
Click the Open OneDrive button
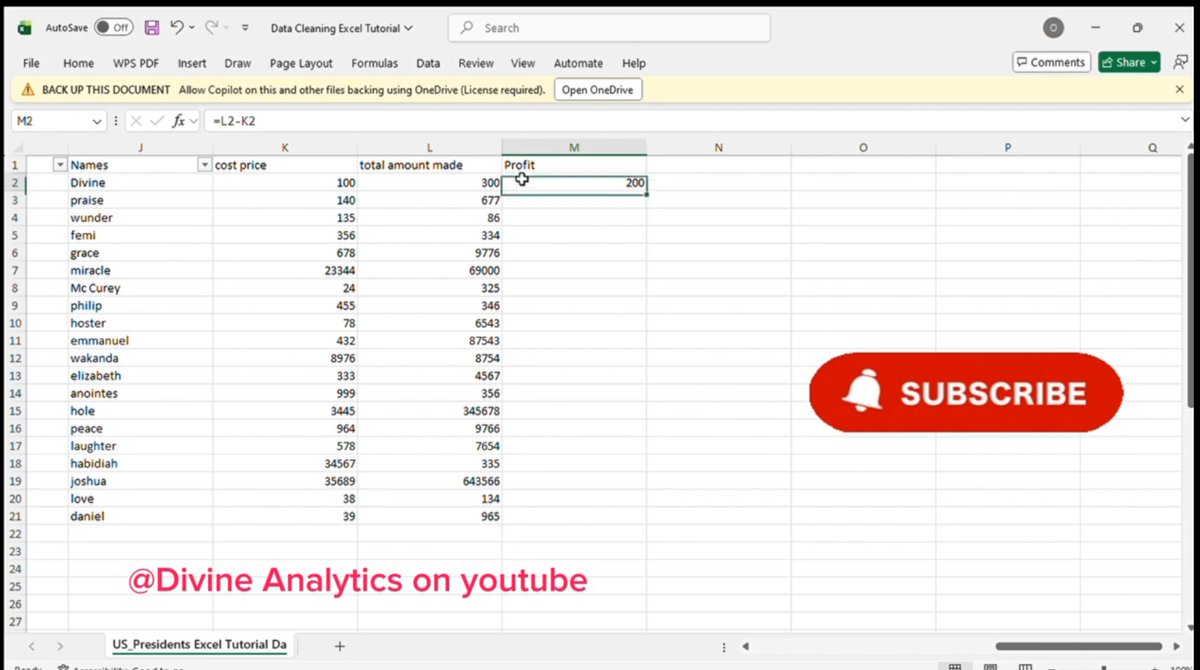point(597,89)
